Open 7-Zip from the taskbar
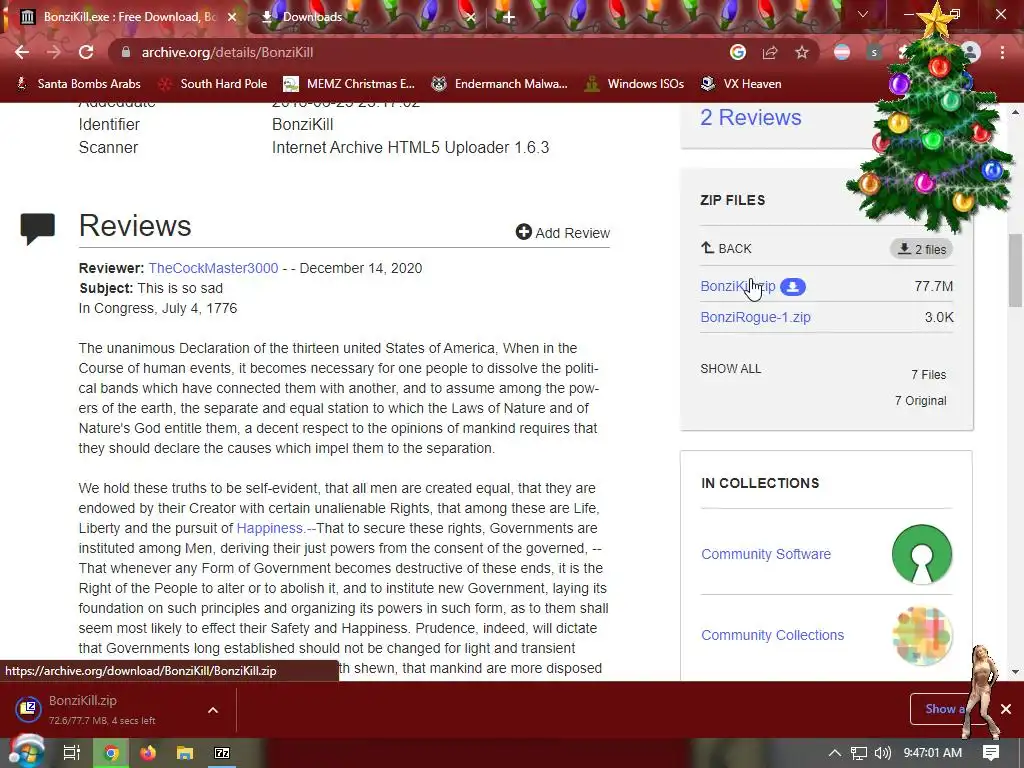The height and width of the screenshot is (768, 1024). click(222, 753)
